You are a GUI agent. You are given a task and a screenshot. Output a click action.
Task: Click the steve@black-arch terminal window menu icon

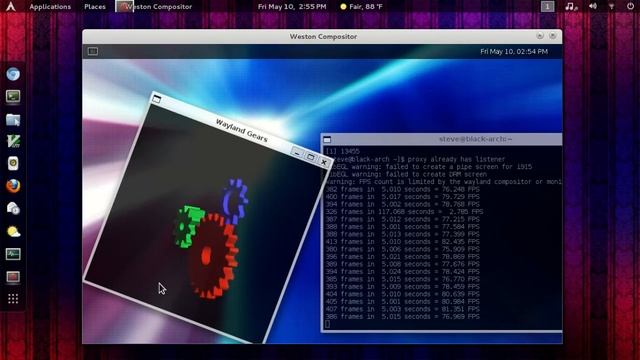pyautogui.click(x=327, y=140)
